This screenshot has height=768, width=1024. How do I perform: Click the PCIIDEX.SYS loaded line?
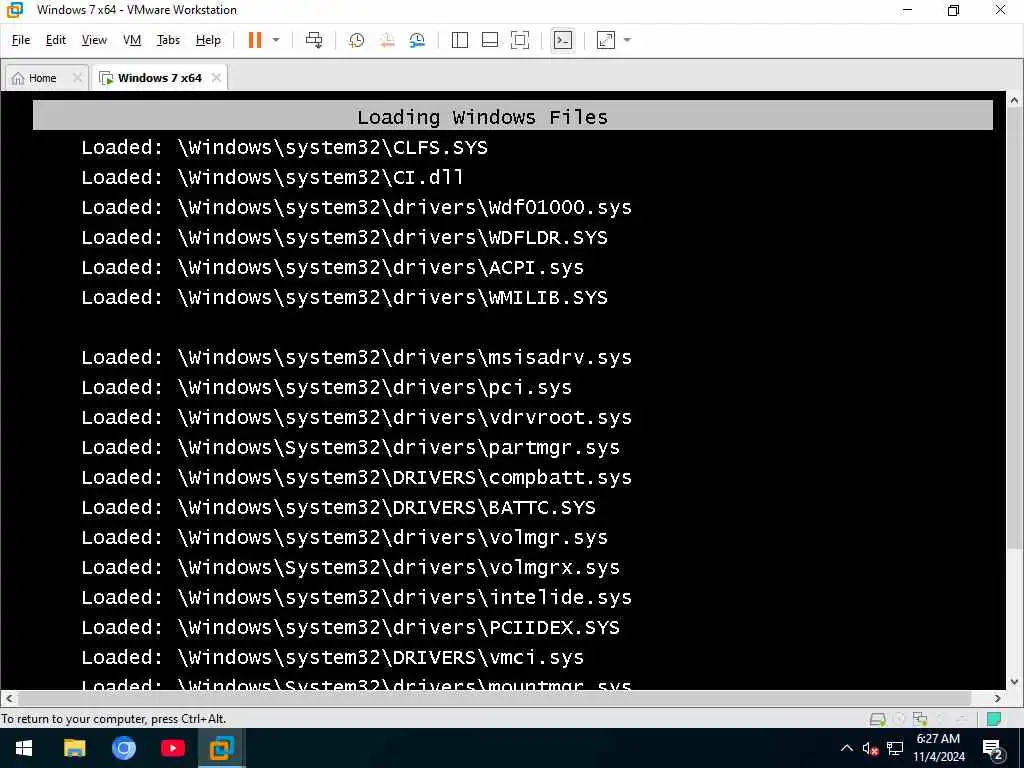click(351, 628)
